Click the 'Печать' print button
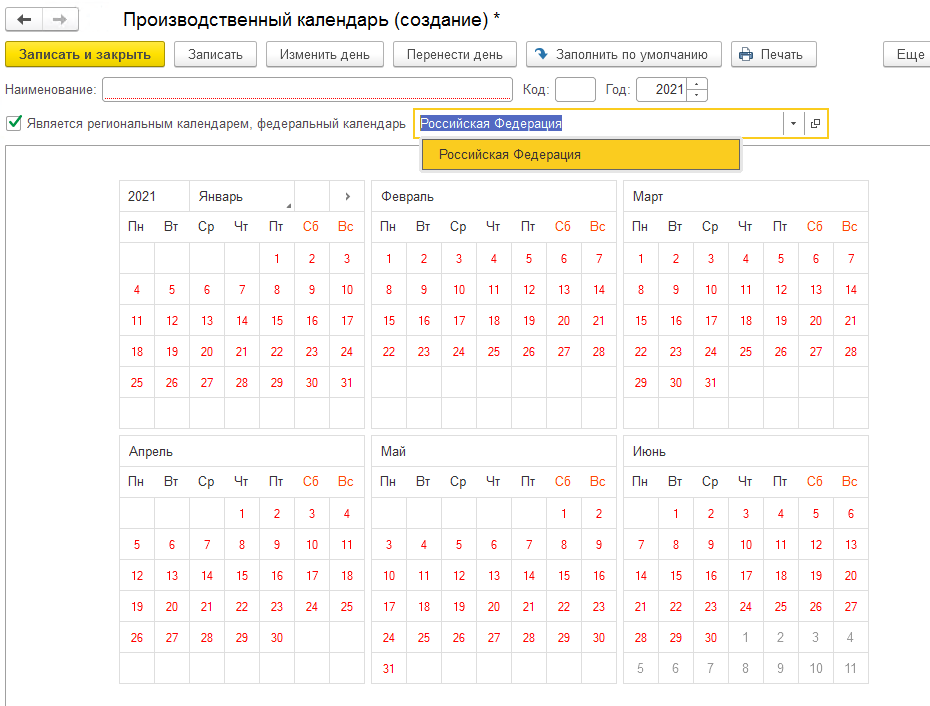Image resolution: width=930 pixels, height=706 pixels. [x=773, y=54]
